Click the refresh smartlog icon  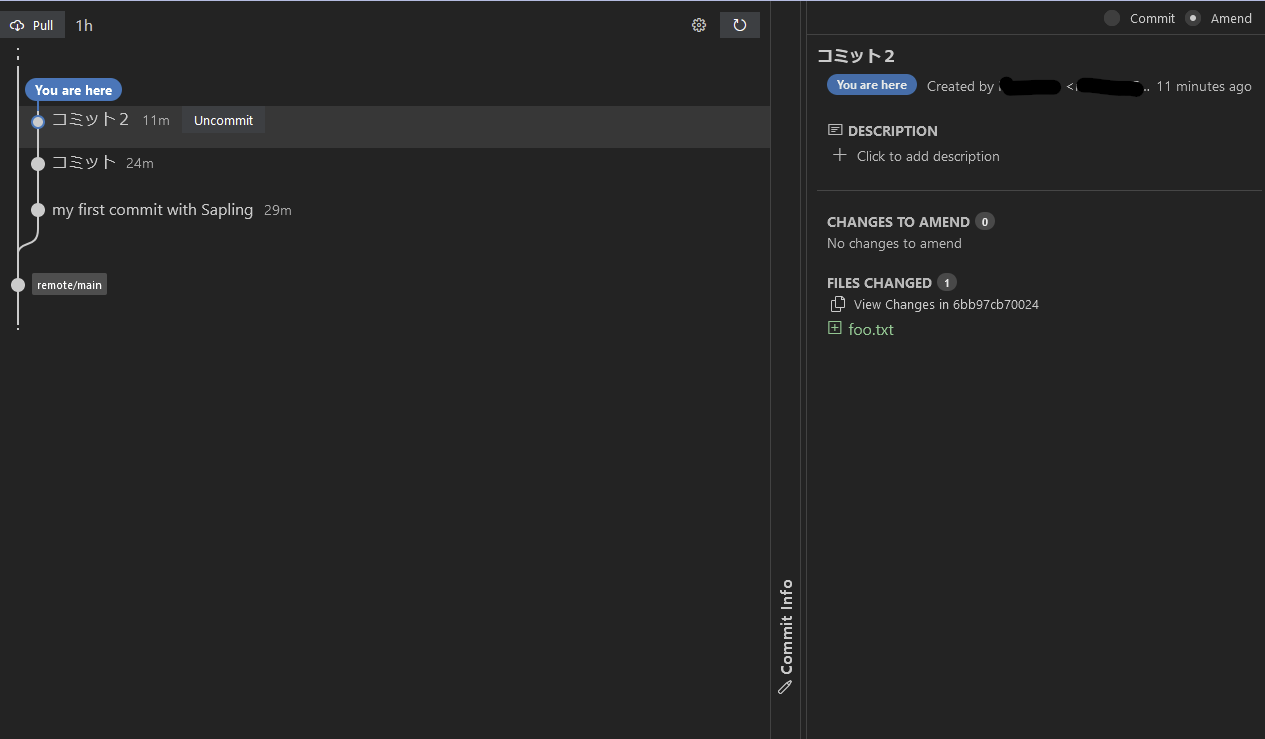coord(739,24)
